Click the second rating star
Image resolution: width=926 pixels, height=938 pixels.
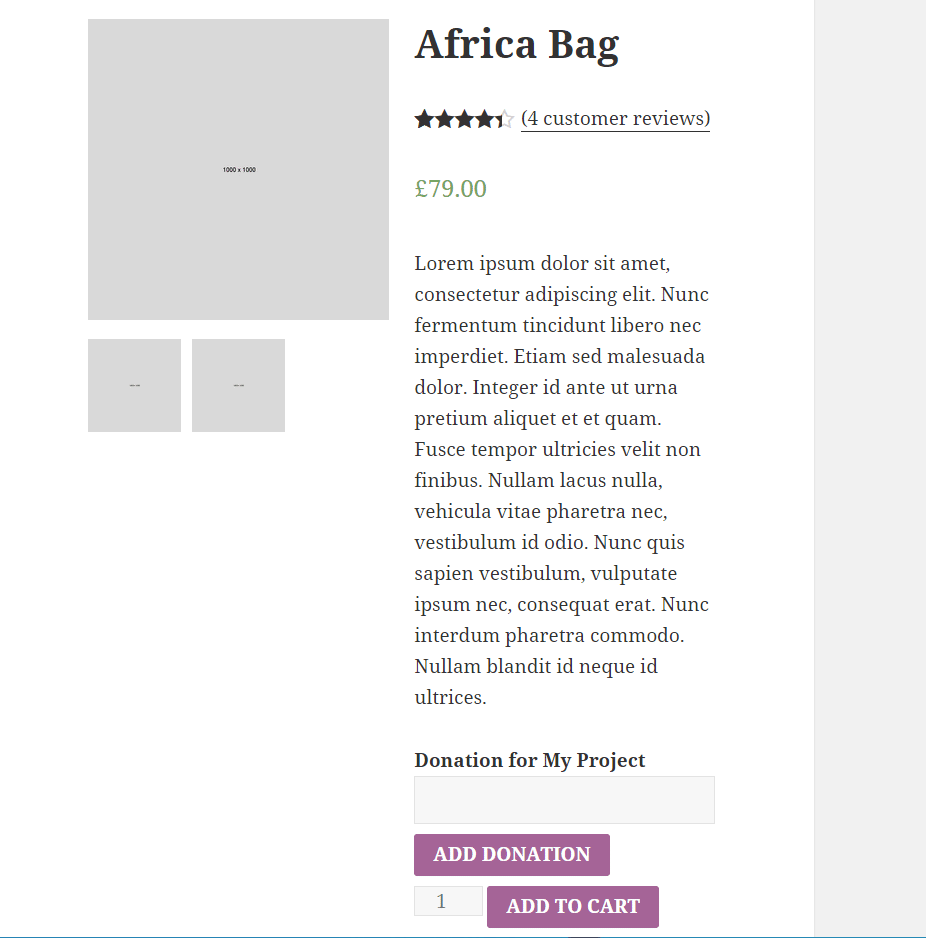[x=444, y=120]
